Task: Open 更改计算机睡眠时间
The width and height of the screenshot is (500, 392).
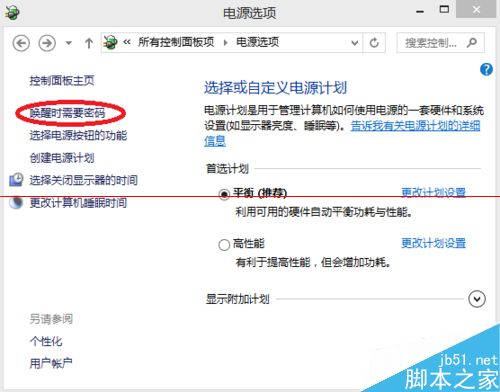Action: click(78, 202)
